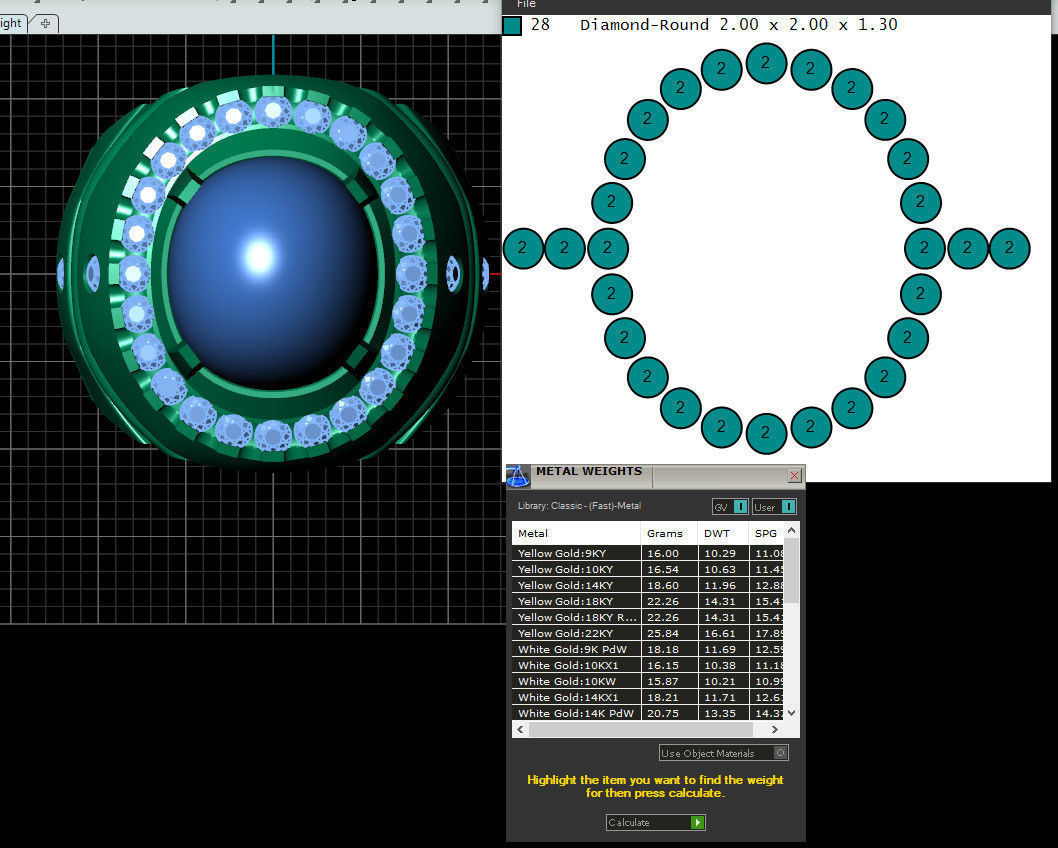
Task: Click the 18.18 grams value
Action: pyautogui.click(x=663, y=650)
